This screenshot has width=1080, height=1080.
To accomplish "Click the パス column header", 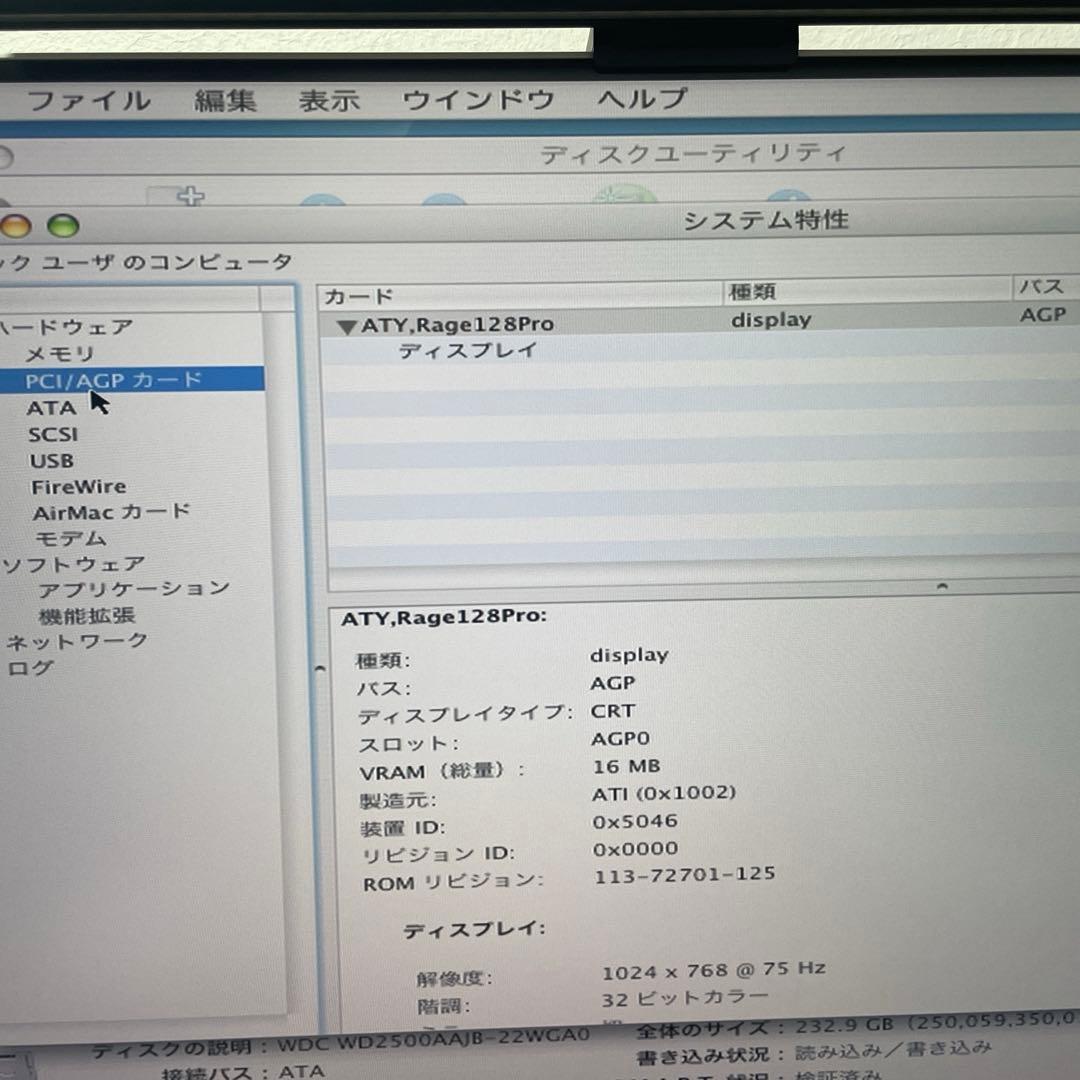I will pos(1043,287).
